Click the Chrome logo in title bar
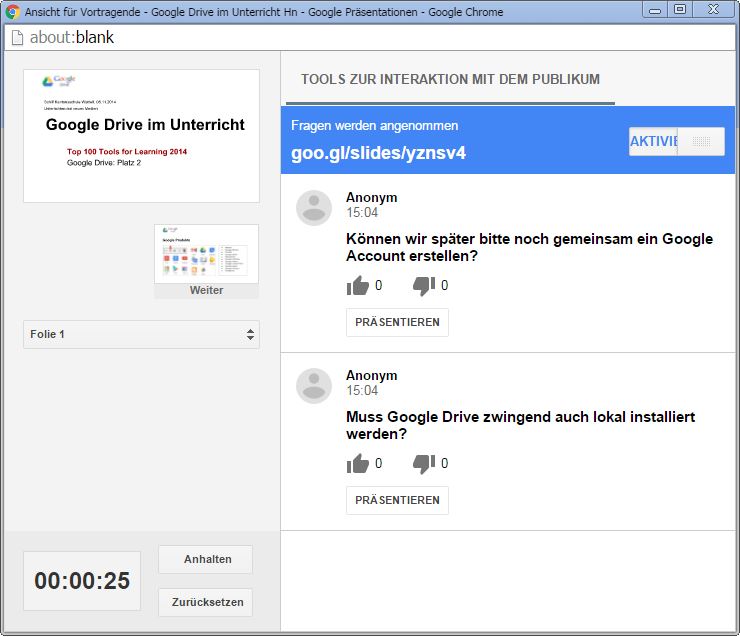 click(x=13, y=11)
